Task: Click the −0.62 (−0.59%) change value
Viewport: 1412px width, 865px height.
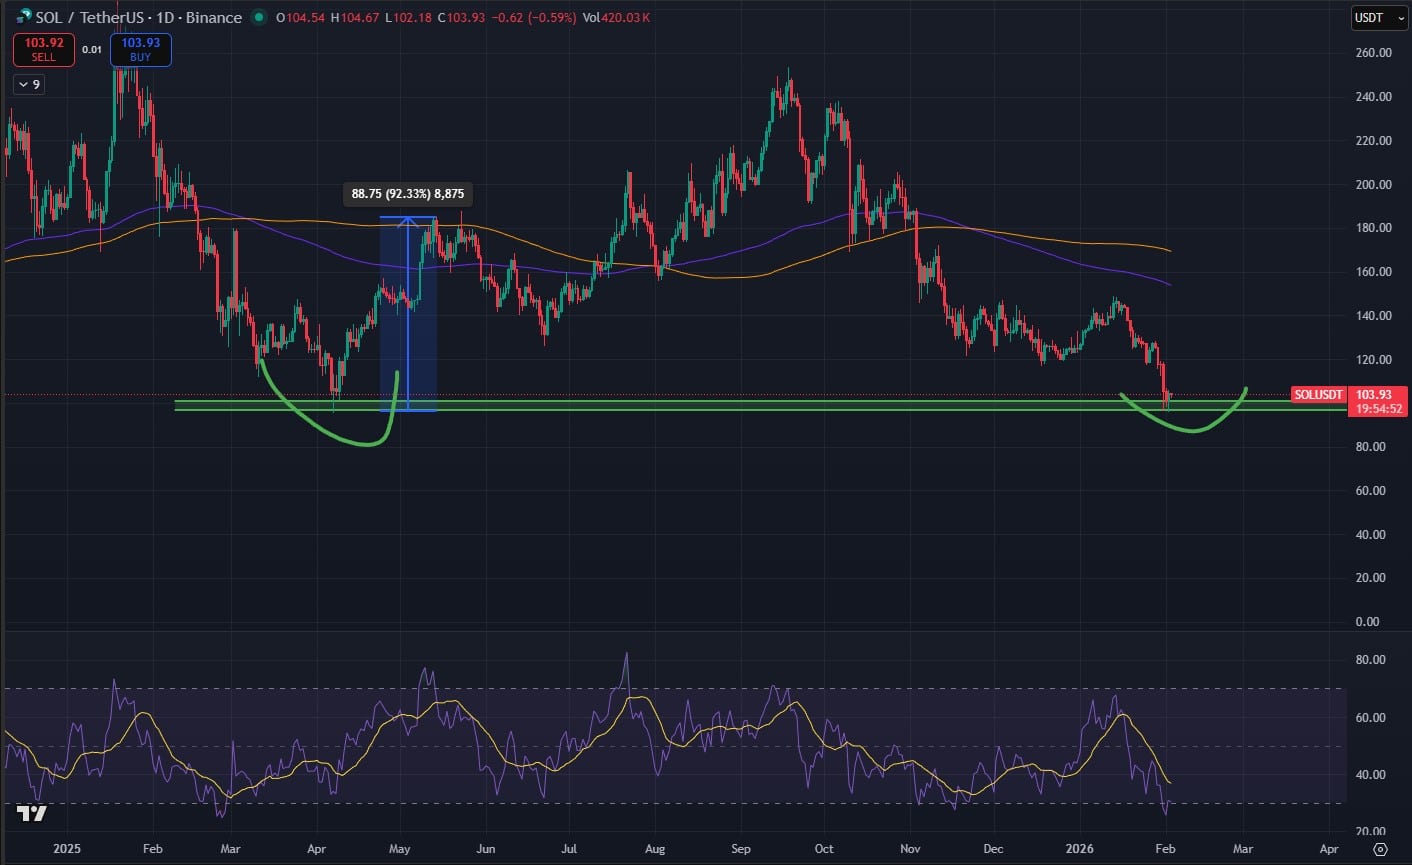Action: 534,17
